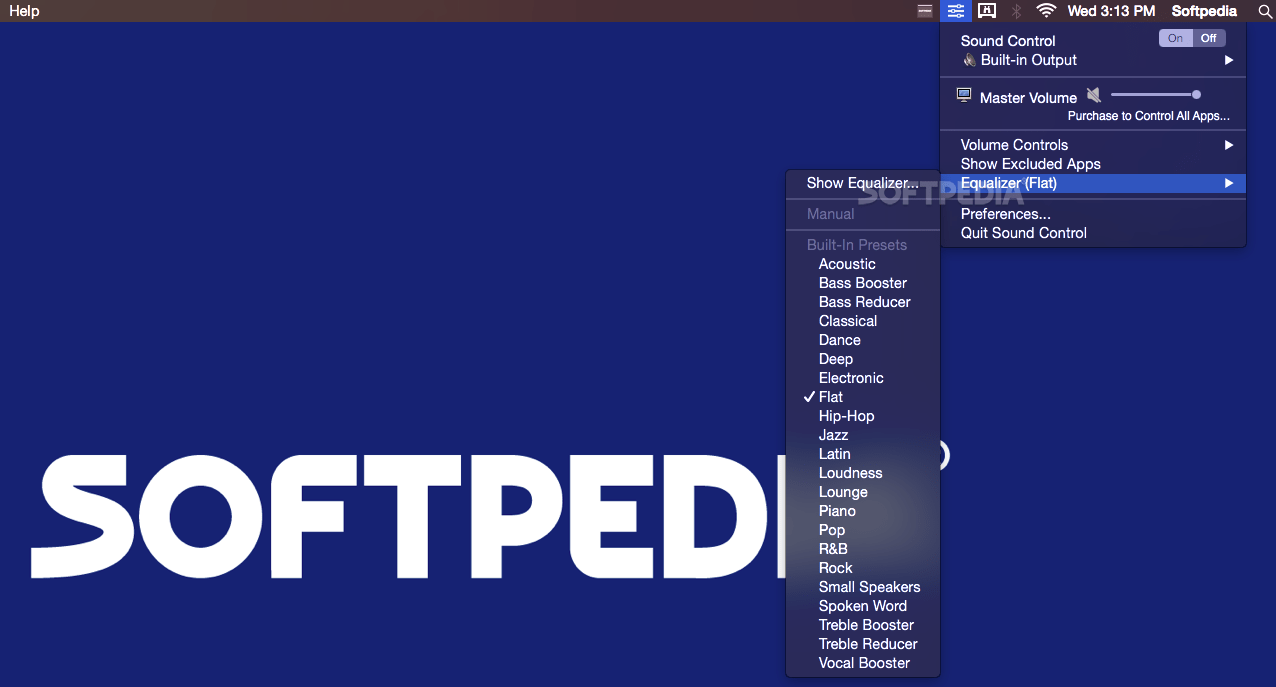Viewport: 1276px width, 687px height.
Task: Turn Sound Control On
Action: pos(1175,38)
